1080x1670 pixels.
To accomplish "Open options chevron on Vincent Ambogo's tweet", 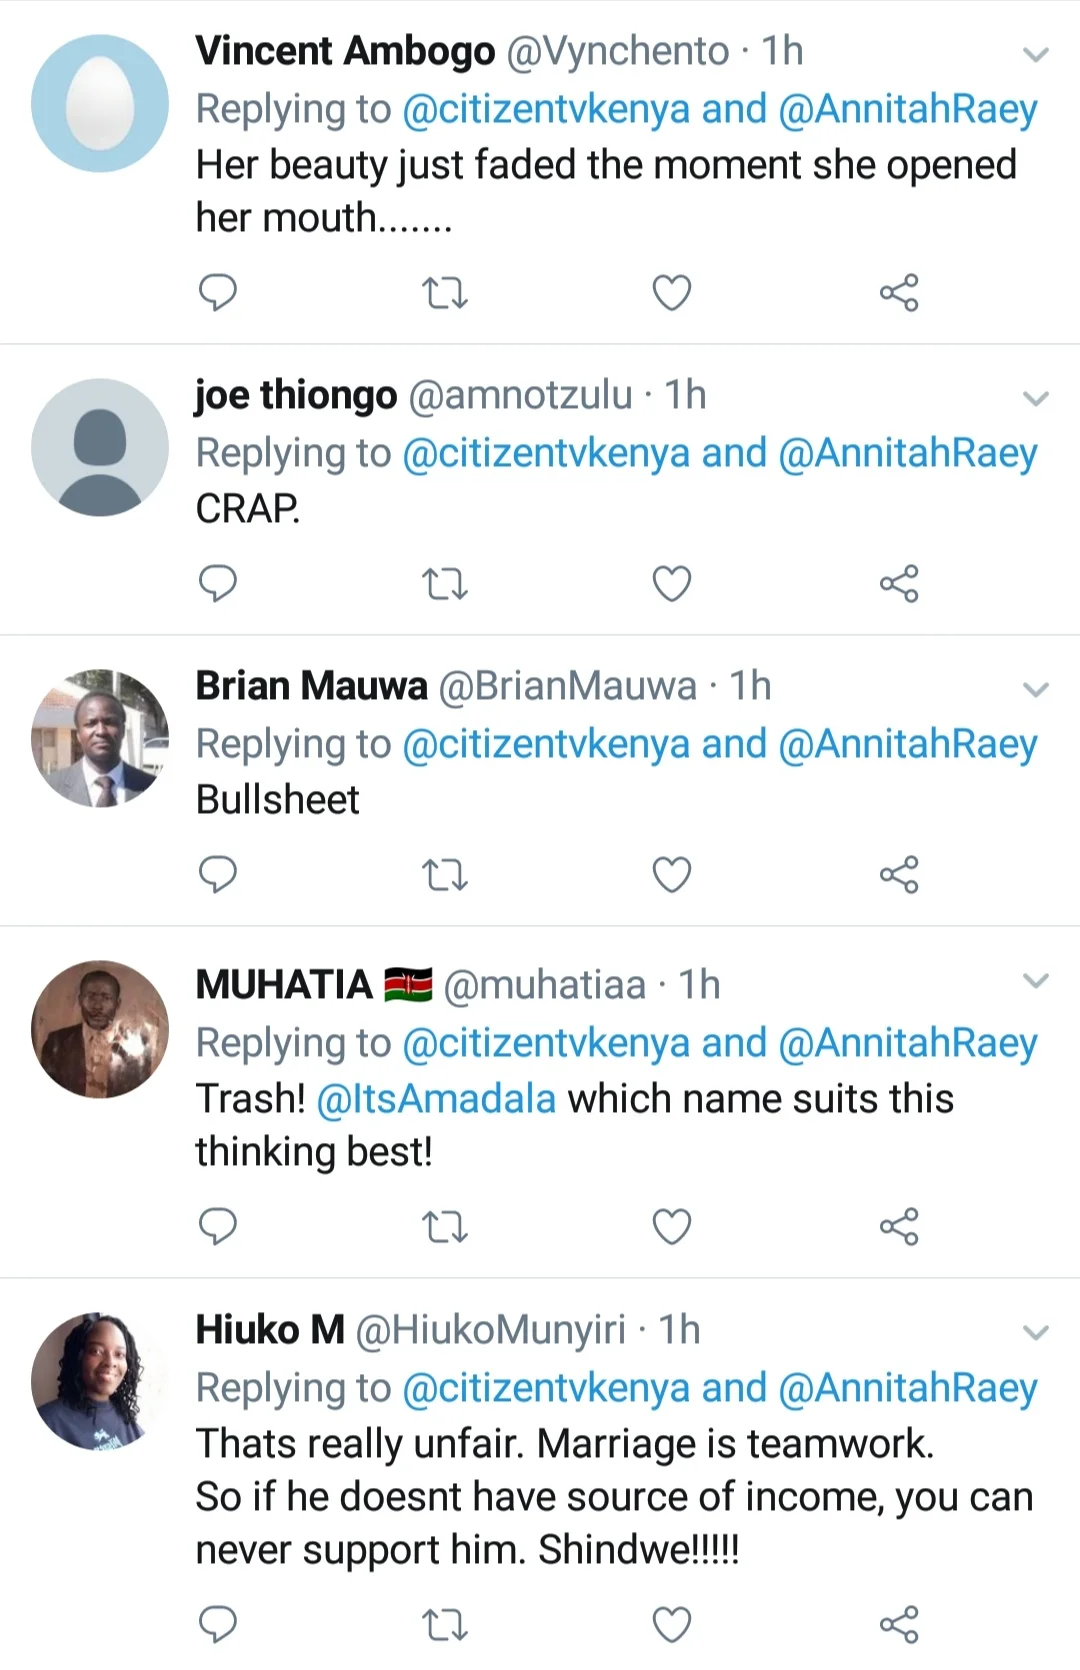I will click(x=1036, y=54).
